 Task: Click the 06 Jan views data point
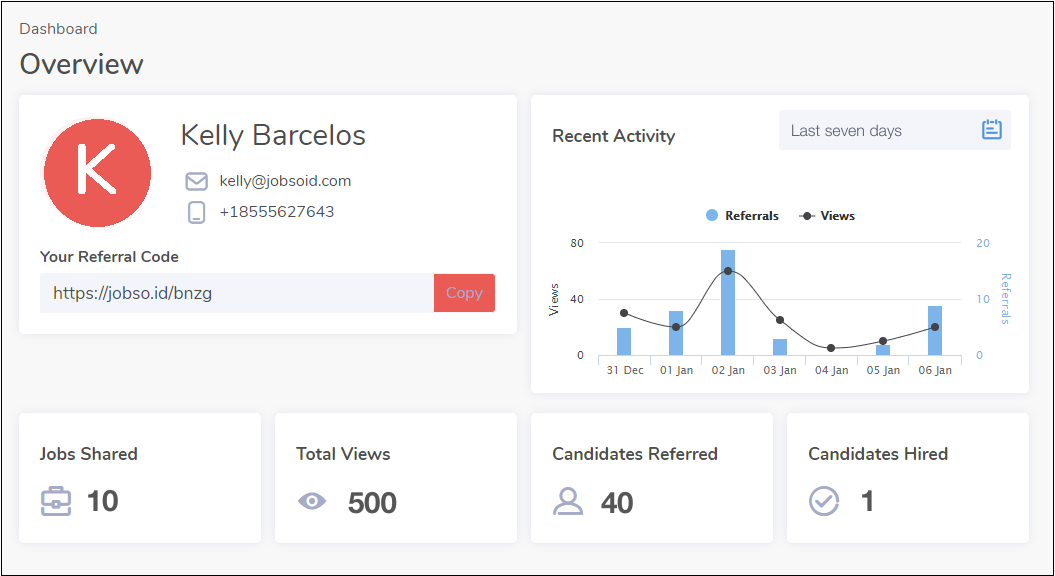point(935,327)
